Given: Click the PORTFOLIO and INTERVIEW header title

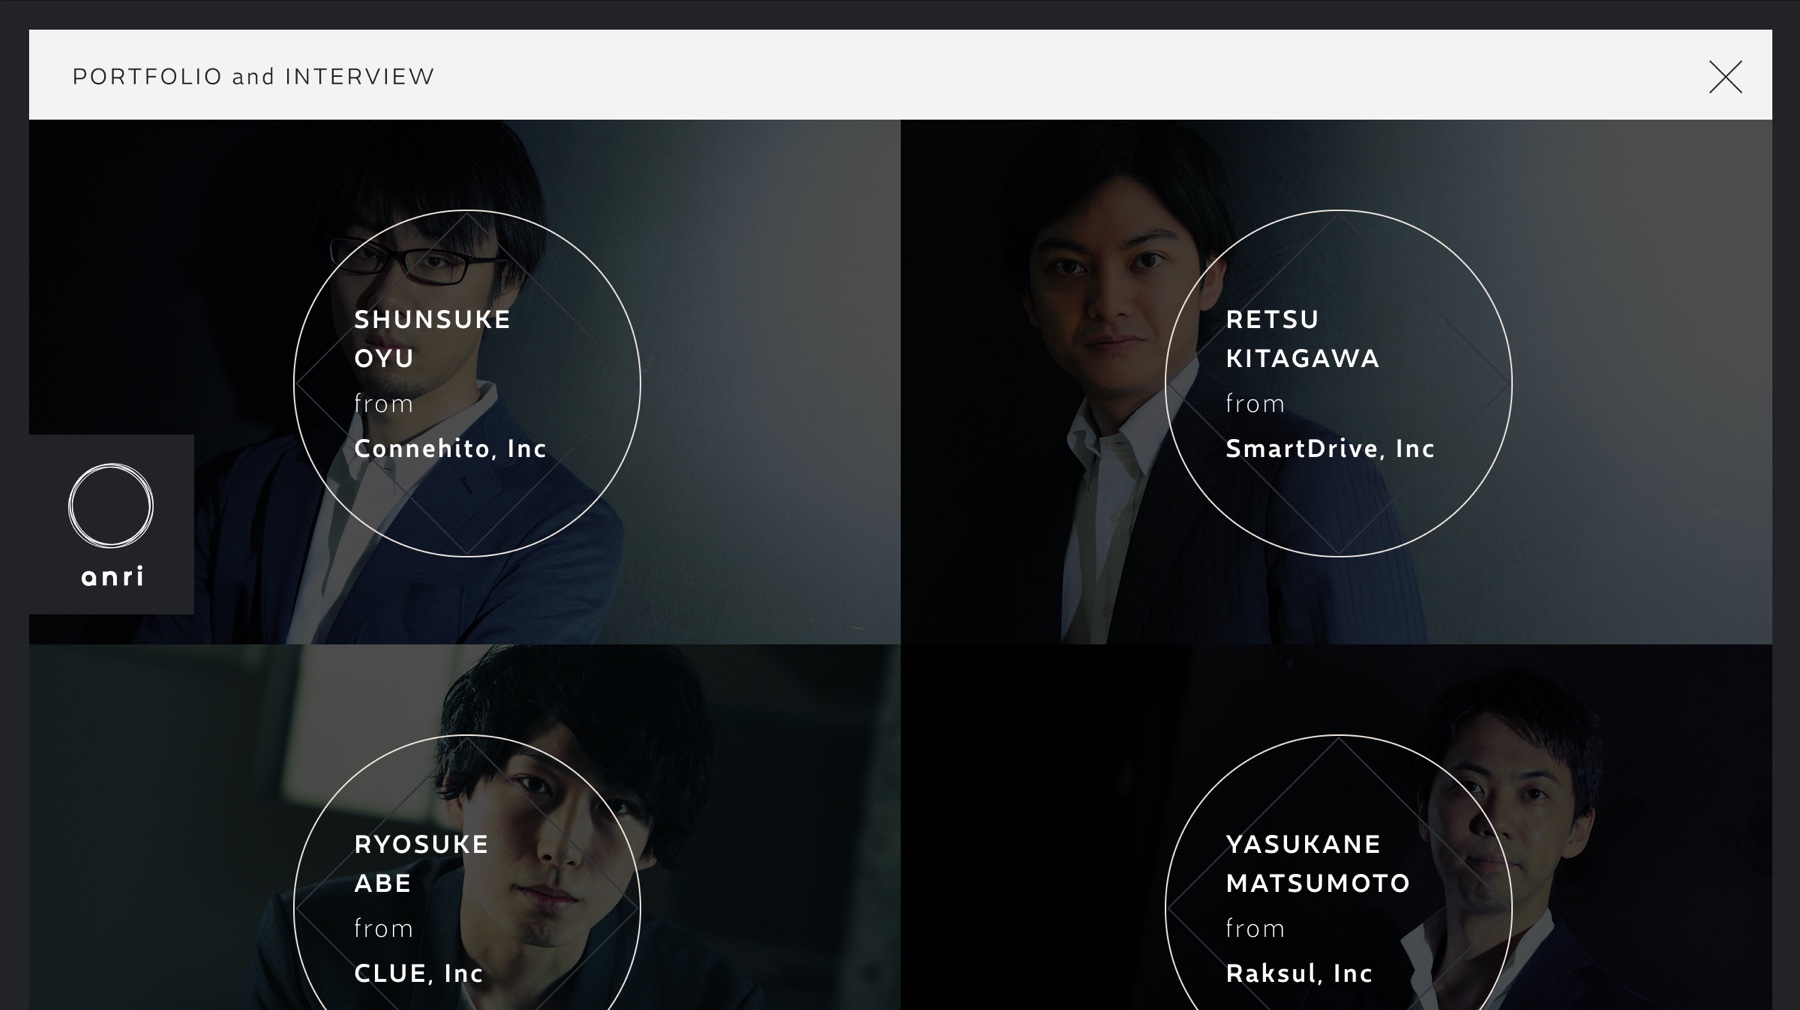Looking at the screenshot, I should click(x=254, y=77).
